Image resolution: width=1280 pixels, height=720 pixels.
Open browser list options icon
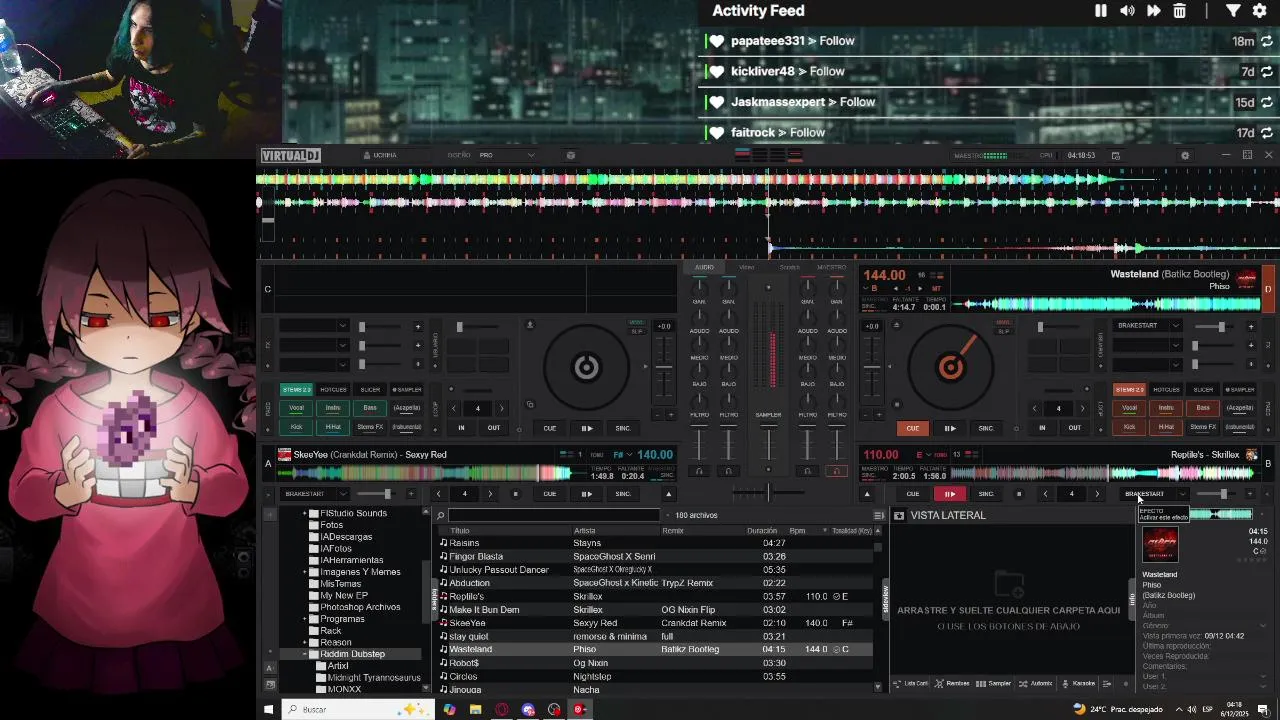point(879,515)
